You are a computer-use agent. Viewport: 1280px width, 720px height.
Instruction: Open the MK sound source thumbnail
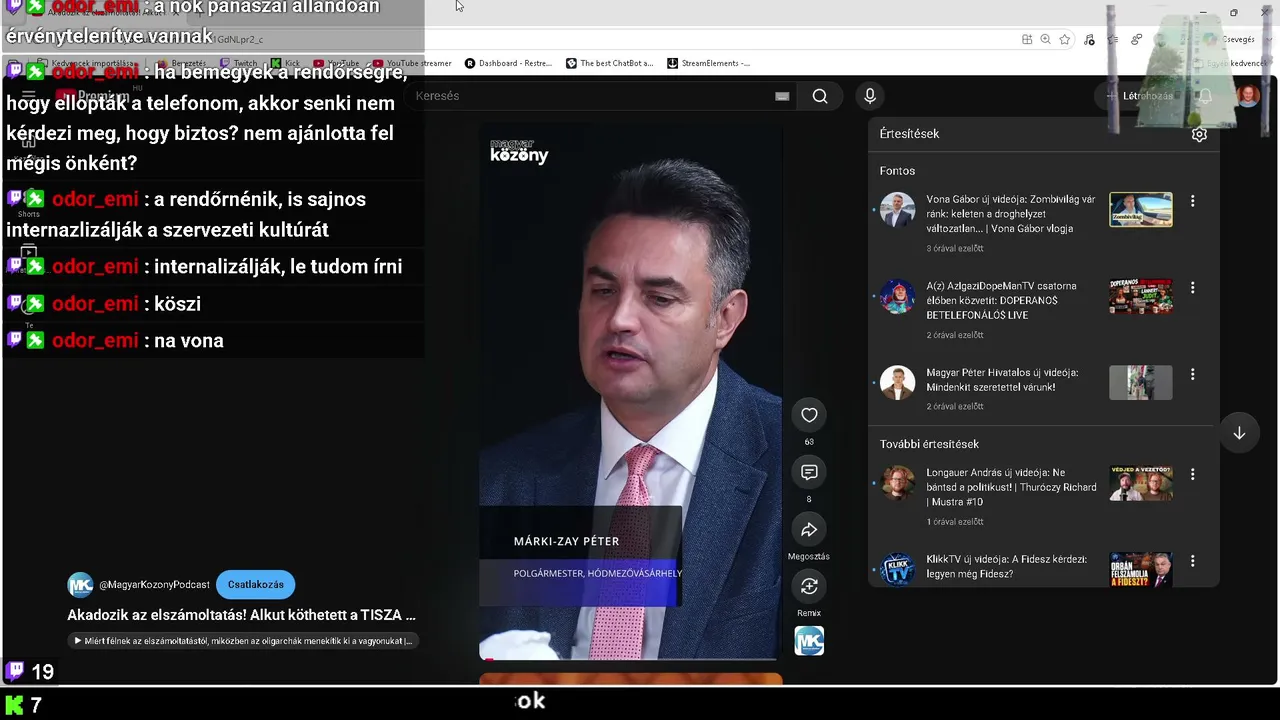[809, 641]
